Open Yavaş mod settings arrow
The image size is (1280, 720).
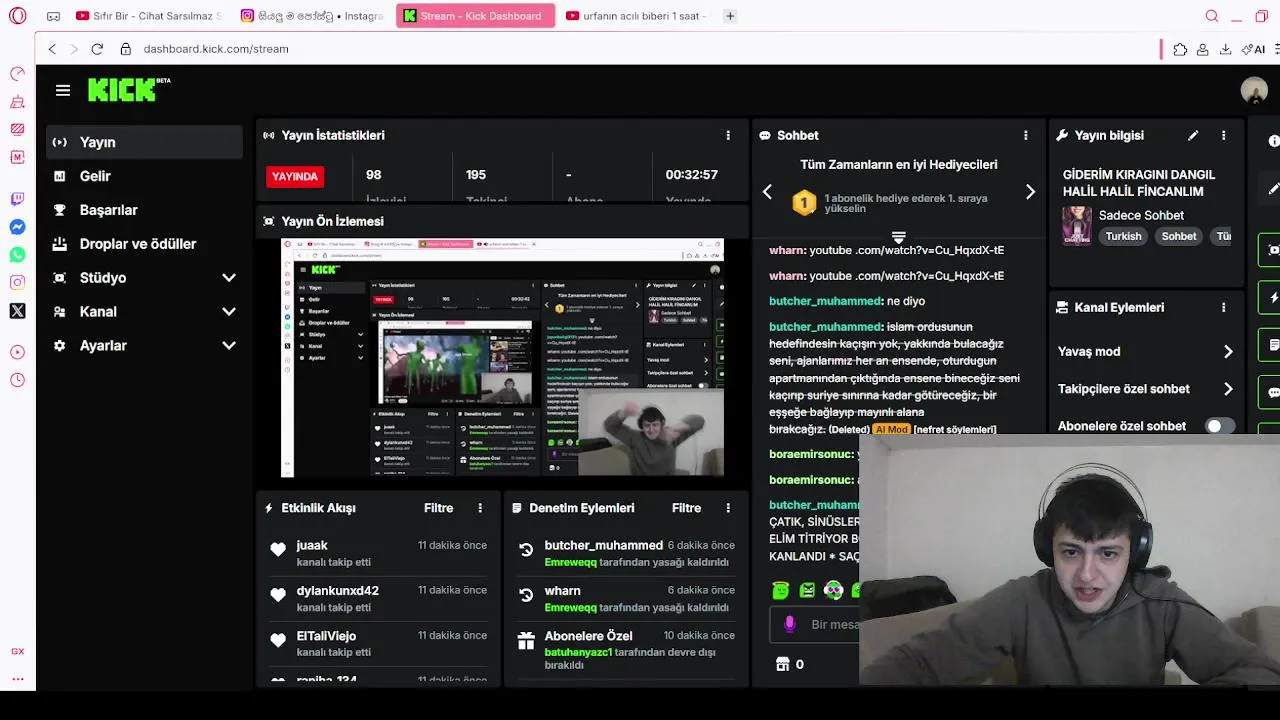[x=1228, y=352]
